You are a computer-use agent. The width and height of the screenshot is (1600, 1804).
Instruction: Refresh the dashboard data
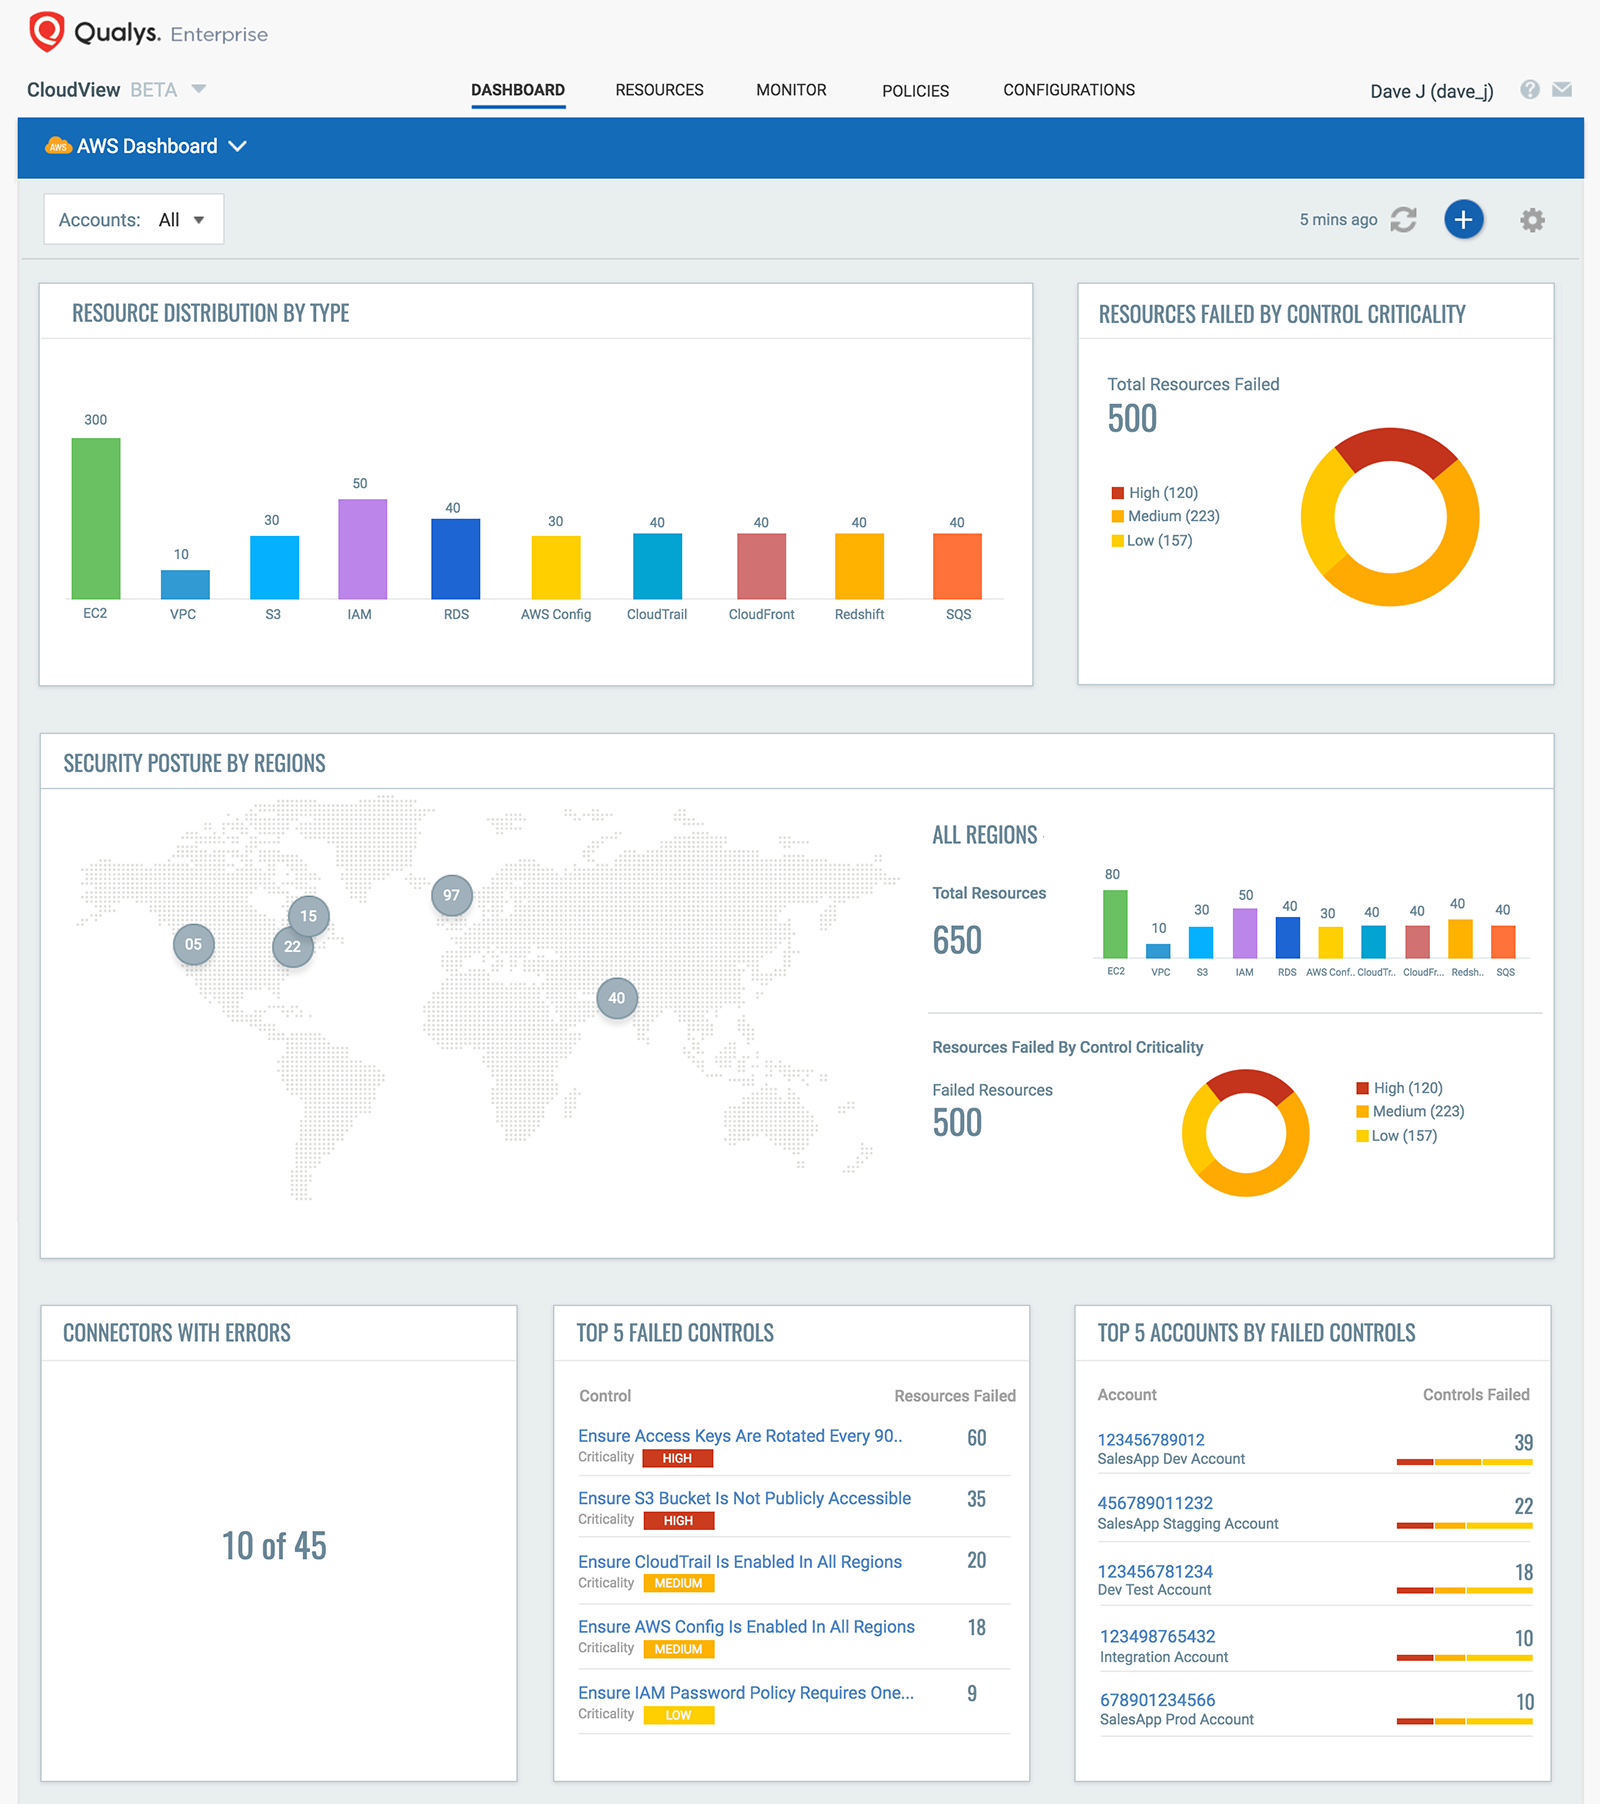tap(1404, 219)
